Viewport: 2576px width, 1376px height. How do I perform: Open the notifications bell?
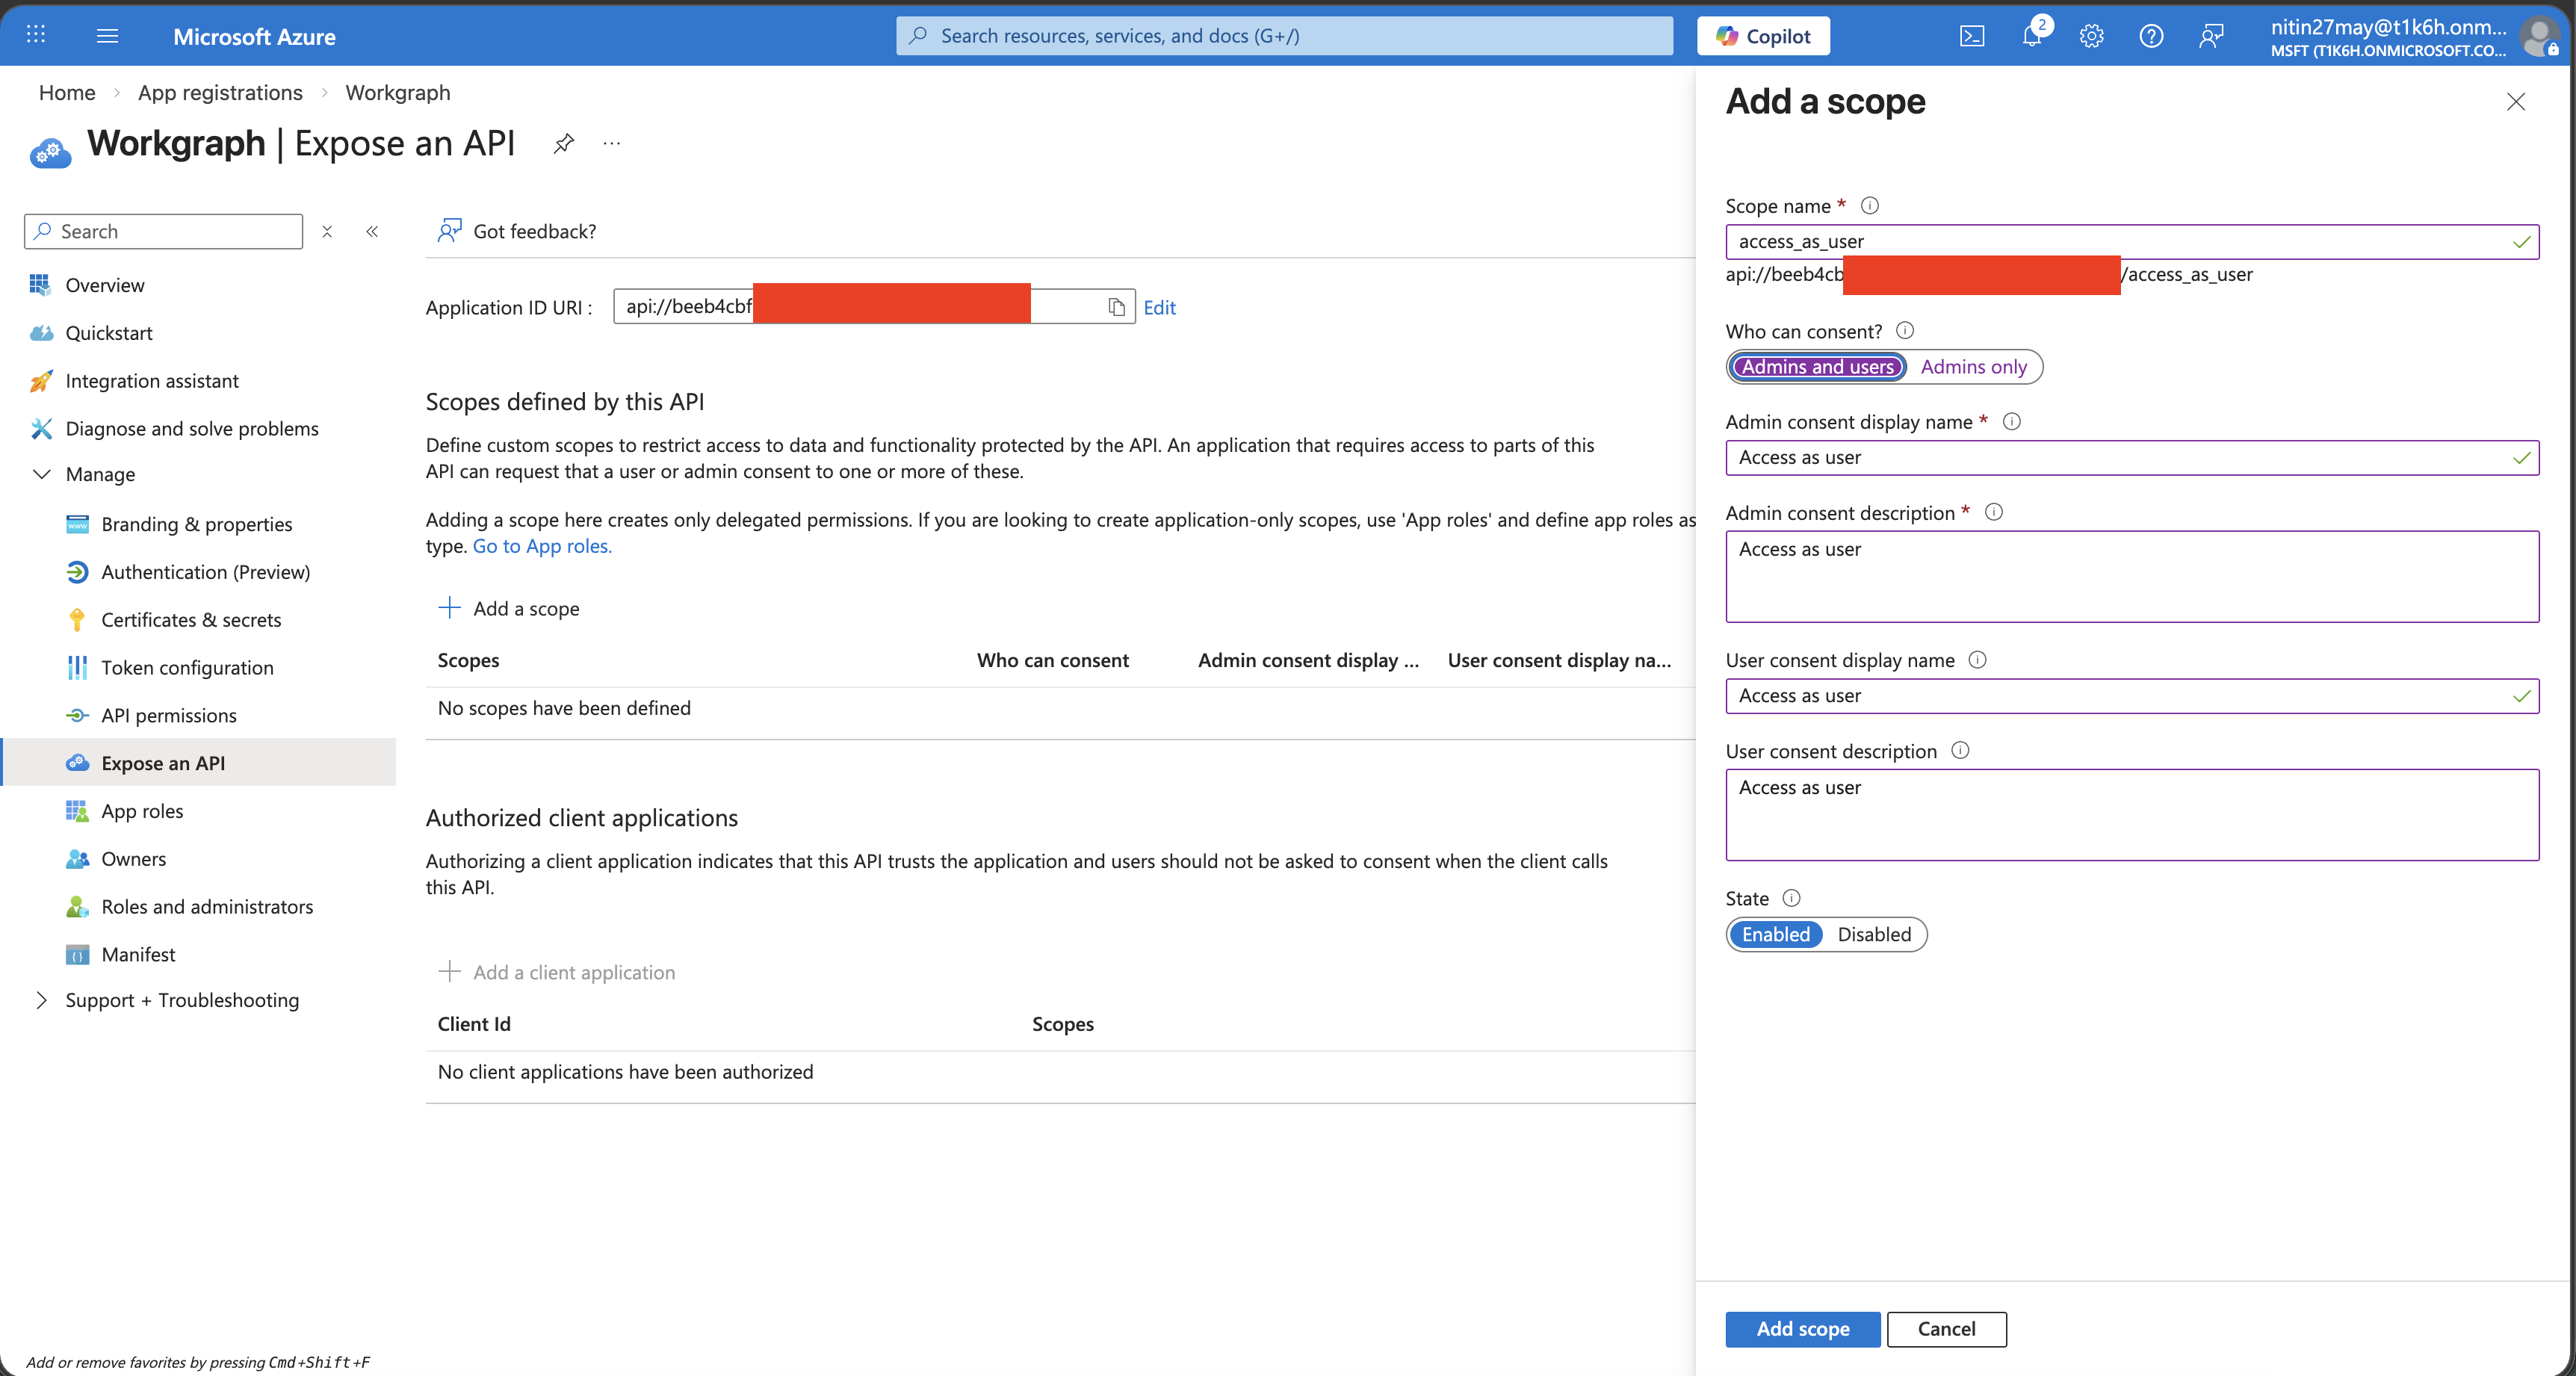2032,36
